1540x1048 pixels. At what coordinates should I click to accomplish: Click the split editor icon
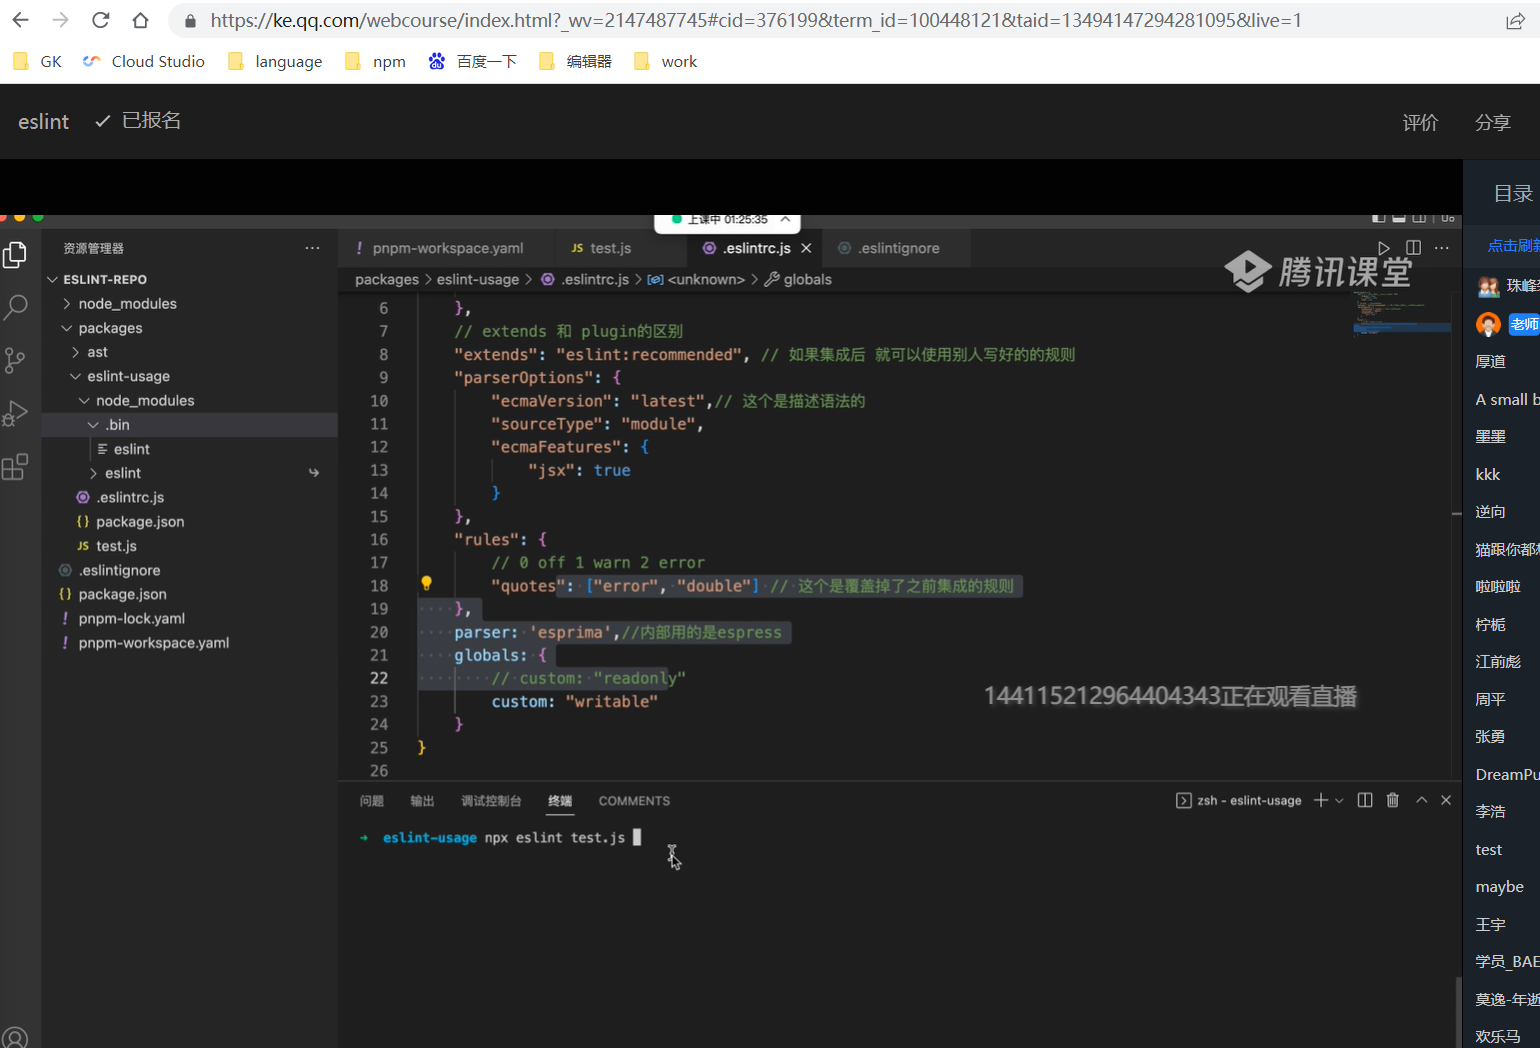click(1413, 248)
